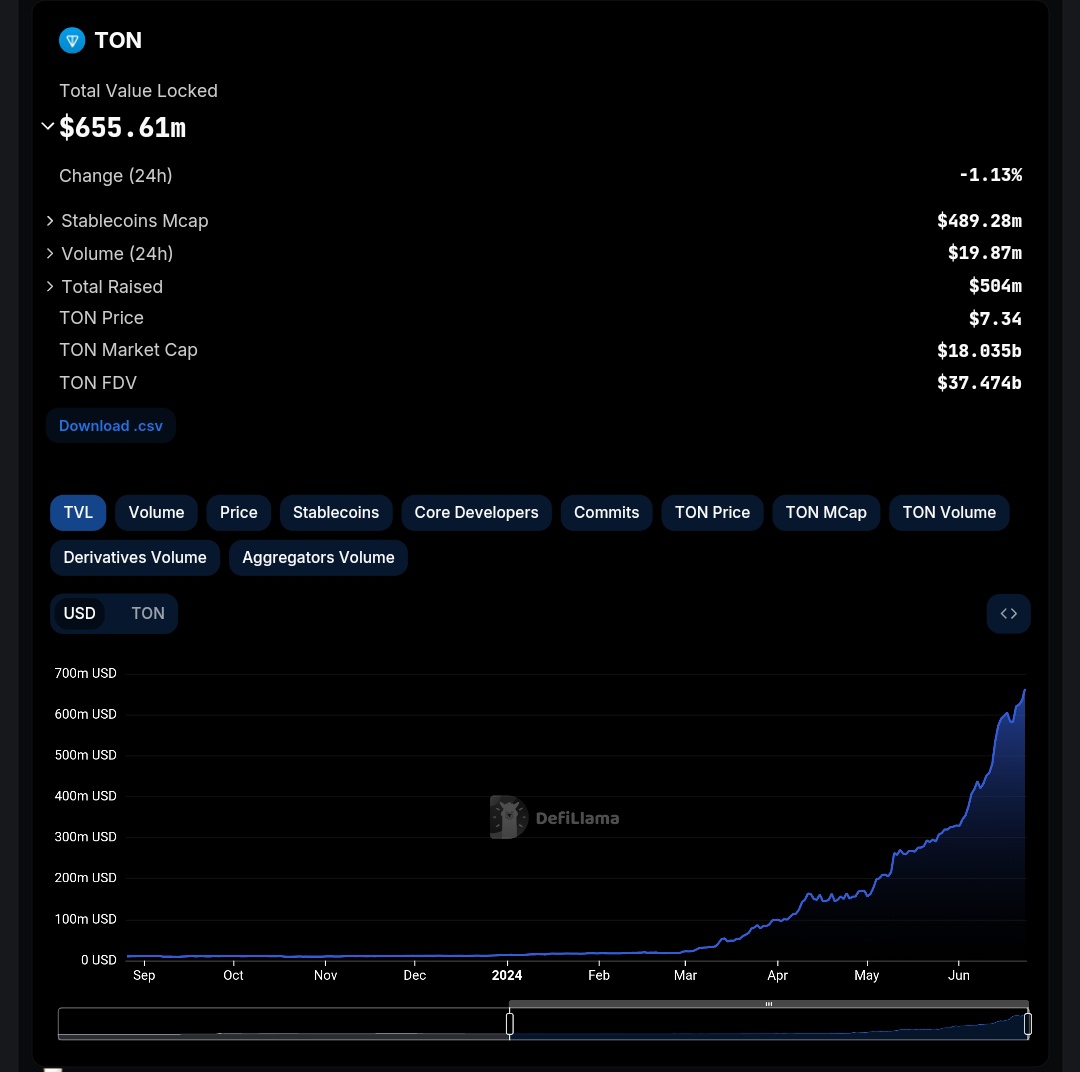The image size is (1080, 1072).
Task: Open the Aggregators Volume chart
Action: [x=318, y=557]
